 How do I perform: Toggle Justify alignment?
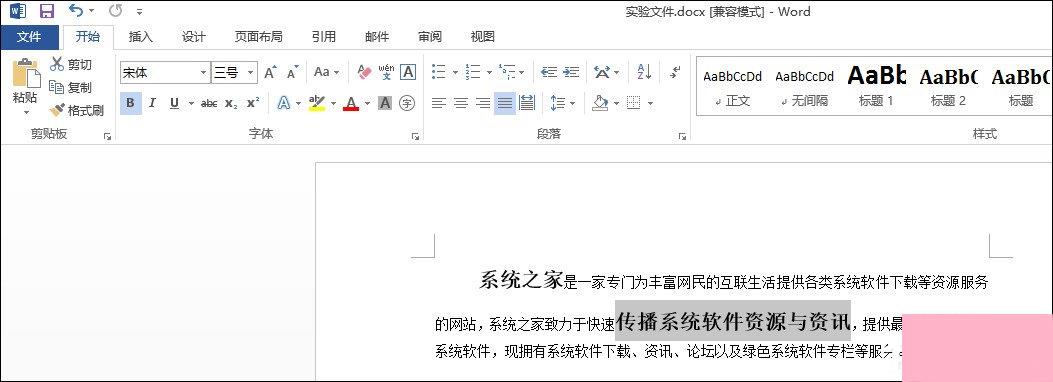click(505, 103)
